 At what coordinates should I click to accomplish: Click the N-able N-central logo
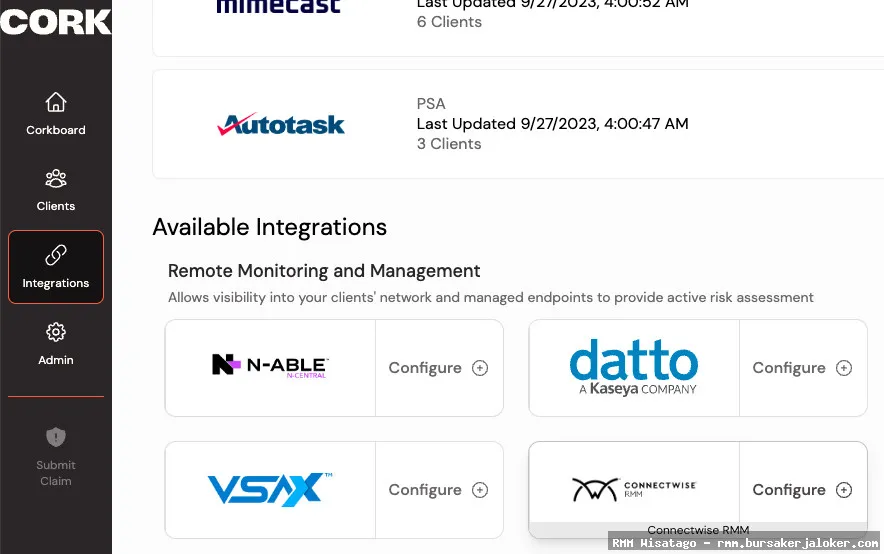click(270, 366)
